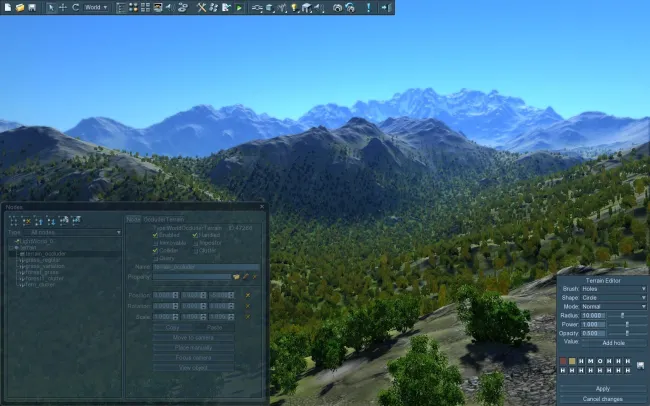
Task: Activate the move translator tool
Action: [x=63, y=7]
